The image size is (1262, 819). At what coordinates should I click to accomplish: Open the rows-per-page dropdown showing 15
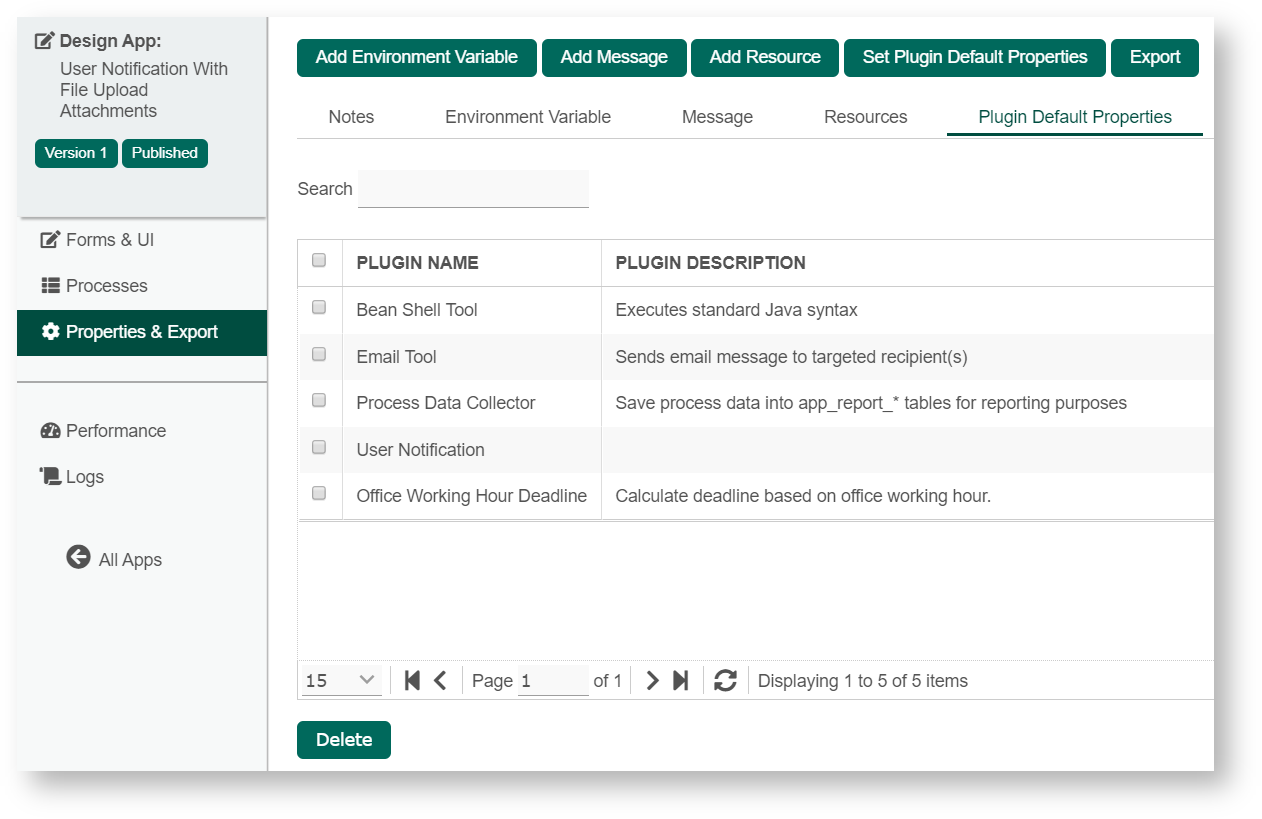point(341,681)
